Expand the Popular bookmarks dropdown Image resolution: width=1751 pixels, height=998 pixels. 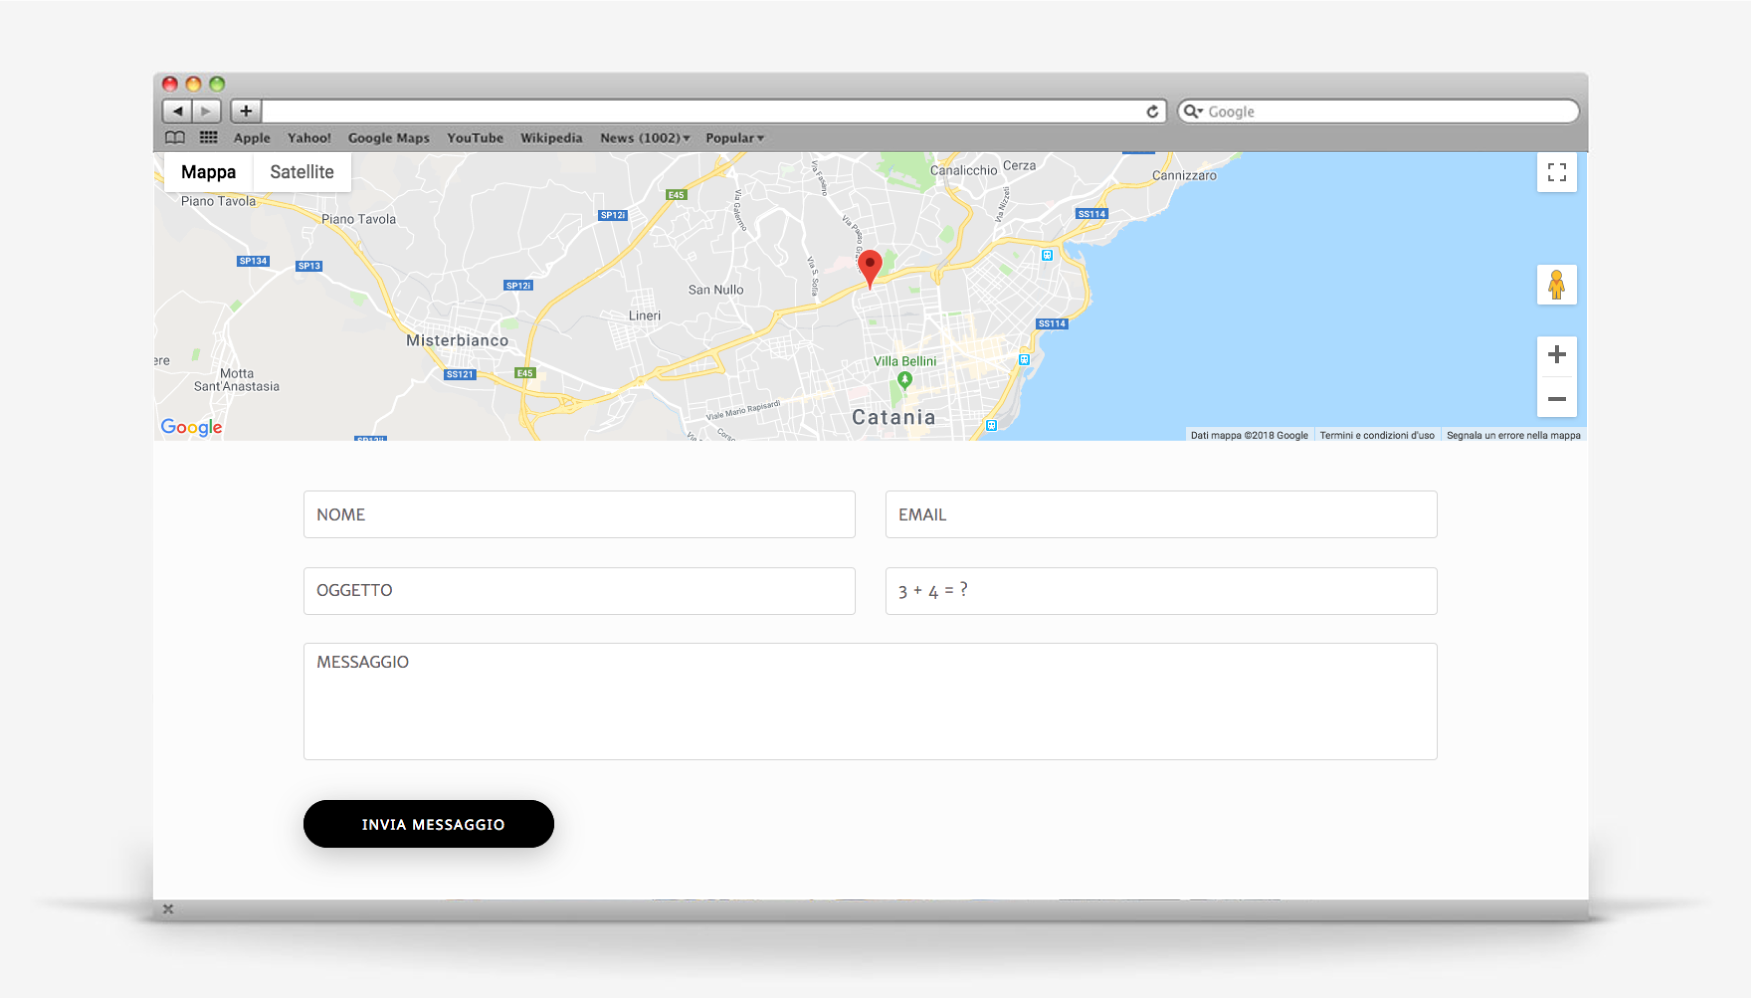click(735, 138)
